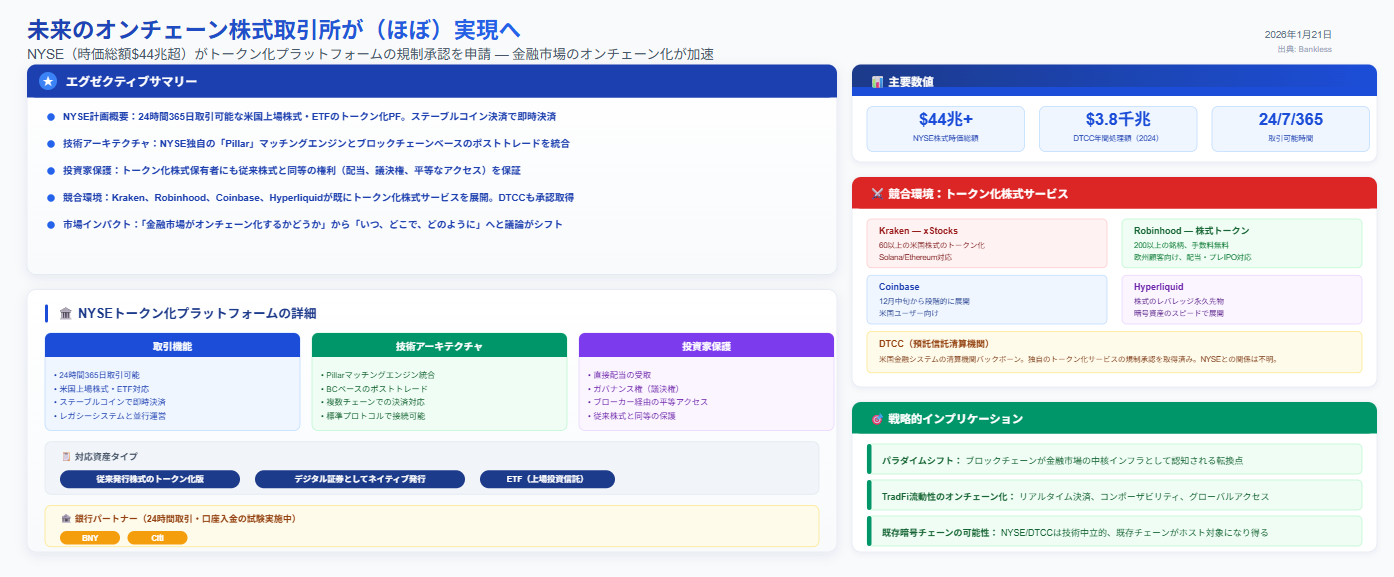The image size is (1394, 577).
Task: Open the Kraken — xStocks card
Action: click(x=987, y=242)
